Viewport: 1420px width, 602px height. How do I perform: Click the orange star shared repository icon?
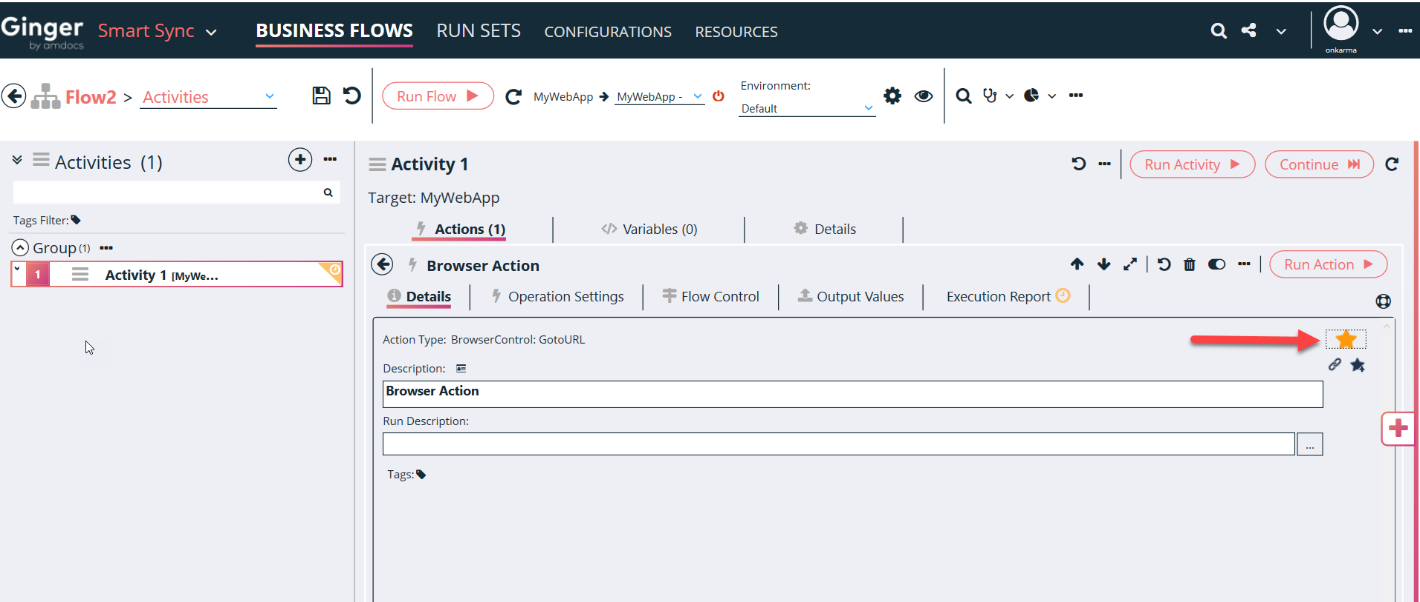pos(1346,340)
